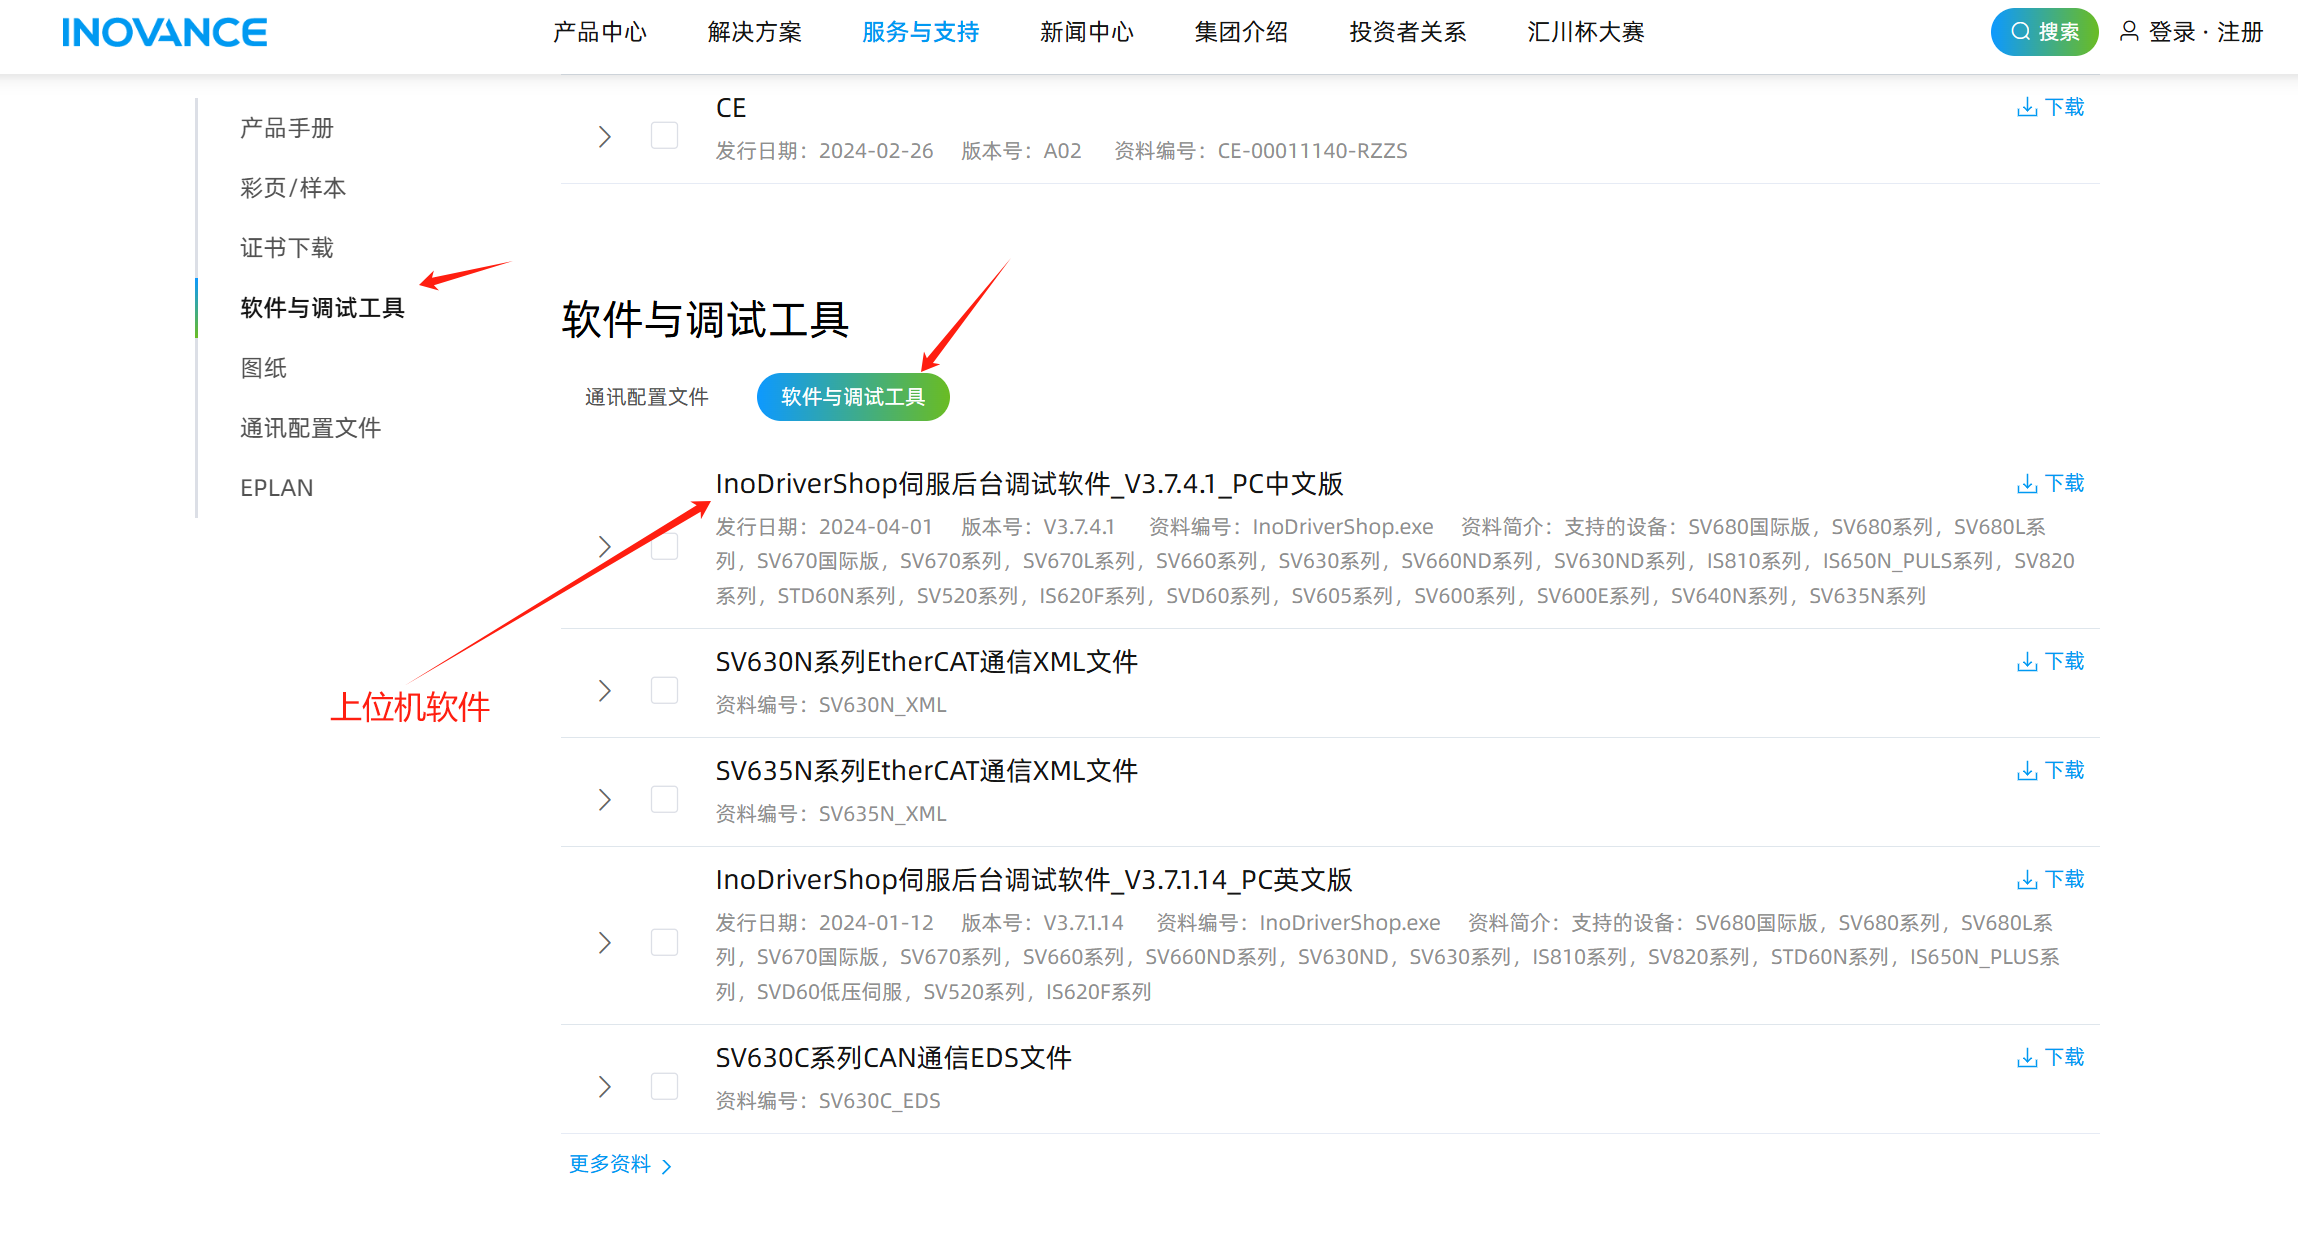The height and width of the screenshot is (1246, 2298).
Task: Click the CE document title
Action: [731, 108]
